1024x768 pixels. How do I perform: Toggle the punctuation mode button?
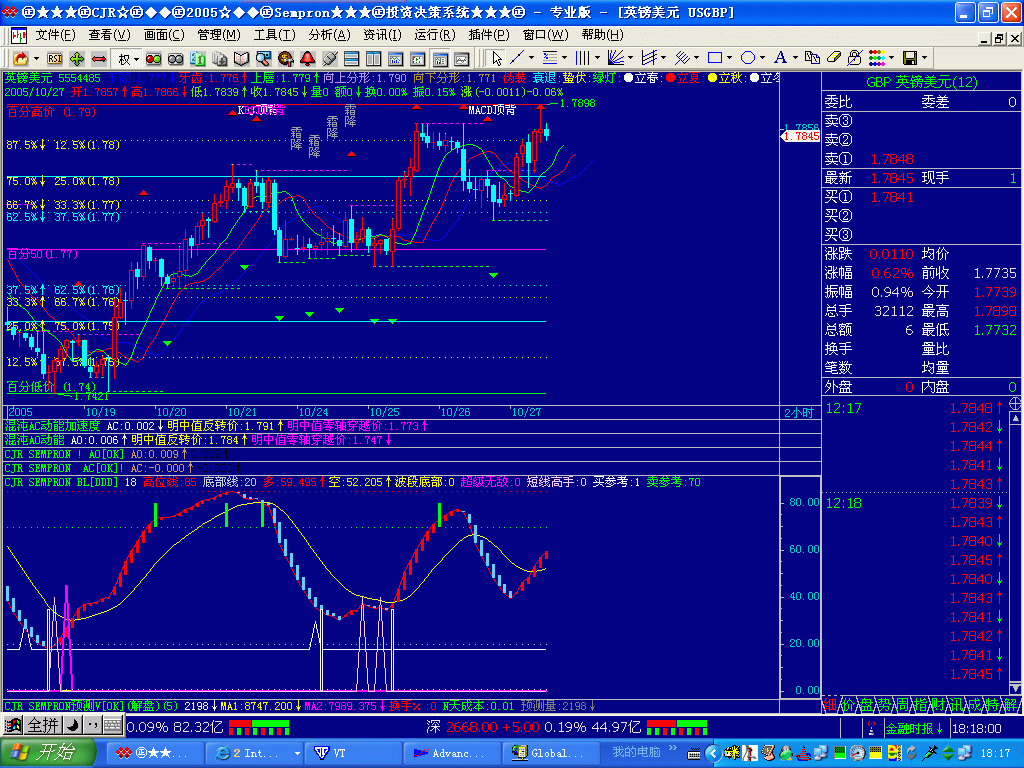(x=92, y=725)
